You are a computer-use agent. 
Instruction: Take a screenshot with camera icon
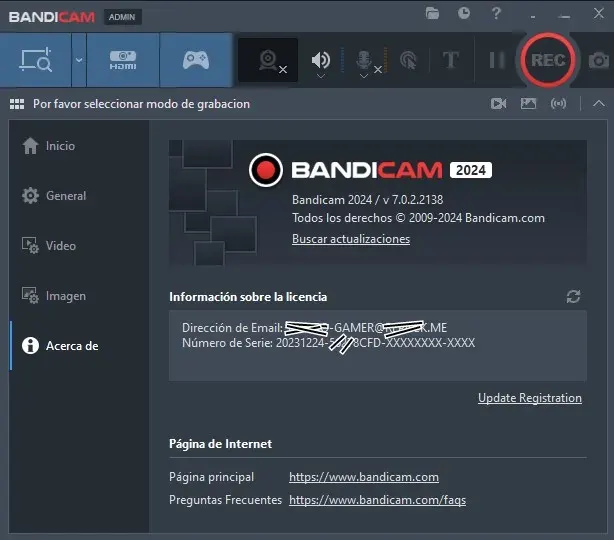click(x=599, y=60)
